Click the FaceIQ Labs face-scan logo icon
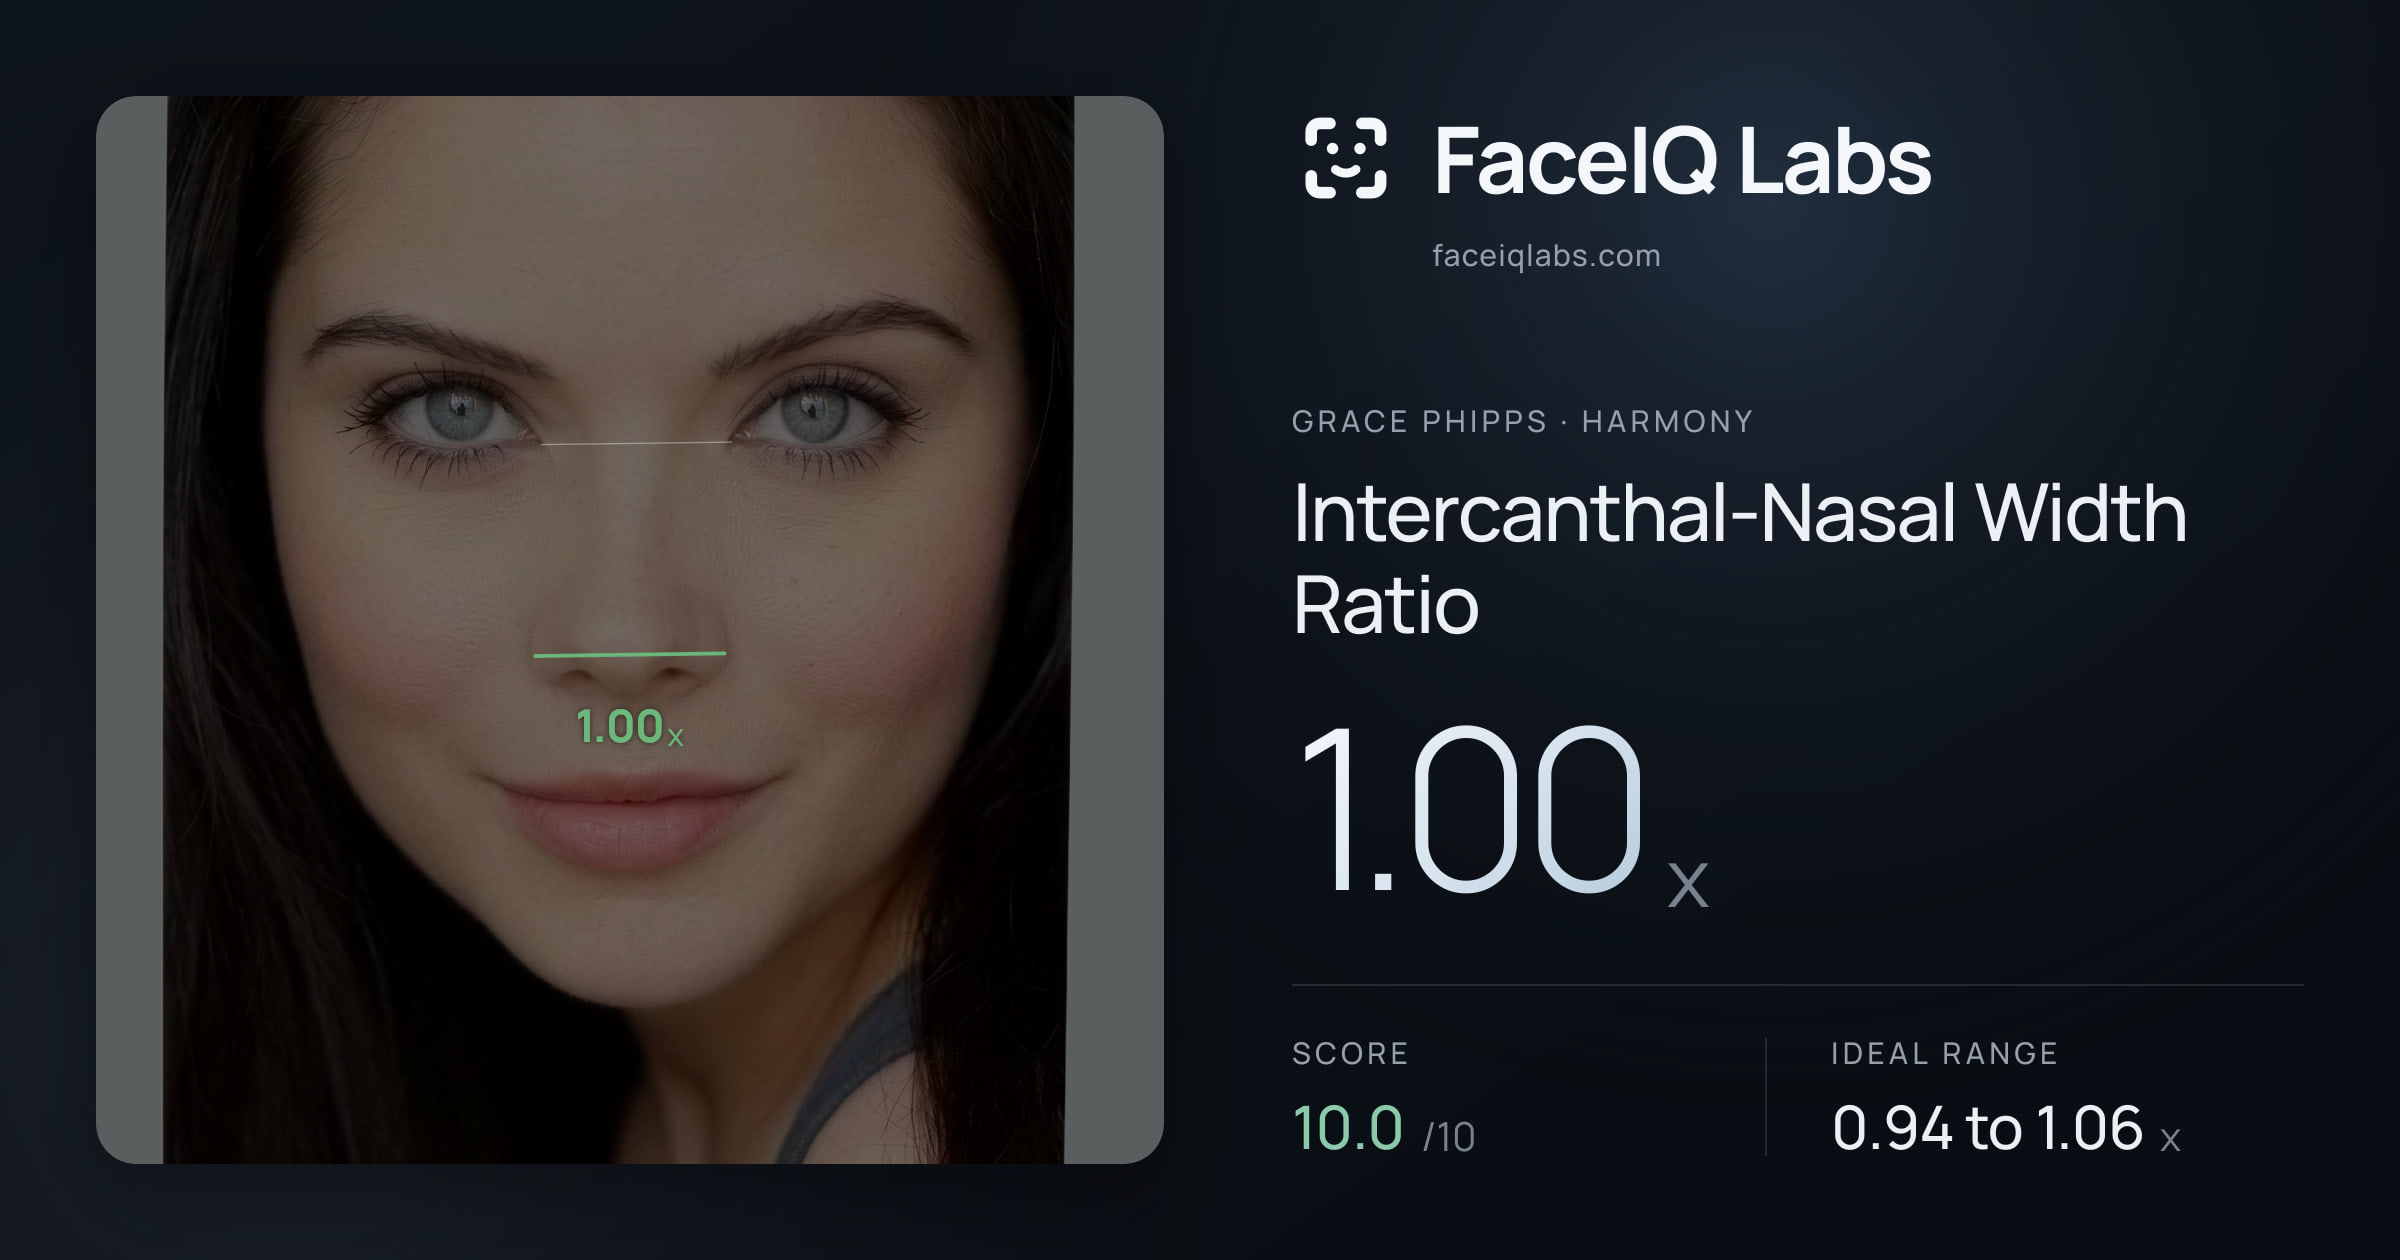 (x=1345, y=158)
